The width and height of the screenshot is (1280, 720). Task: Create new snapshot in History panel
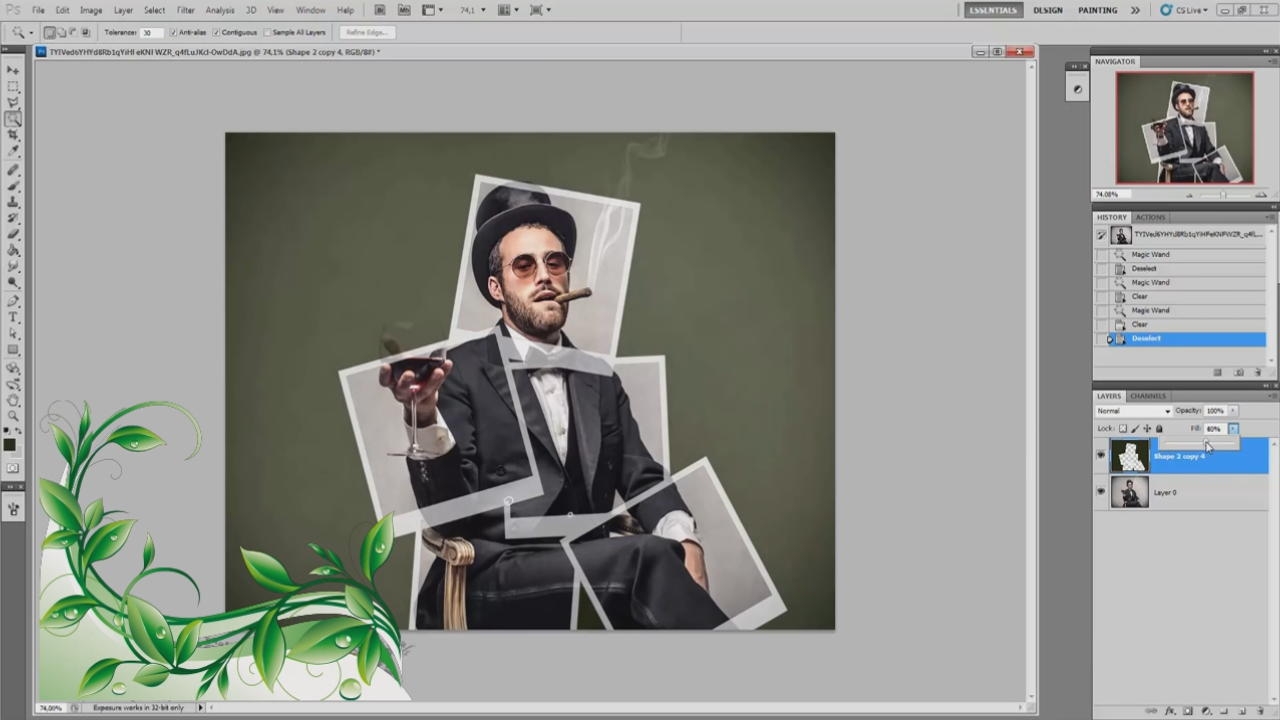coord(1239,372)
